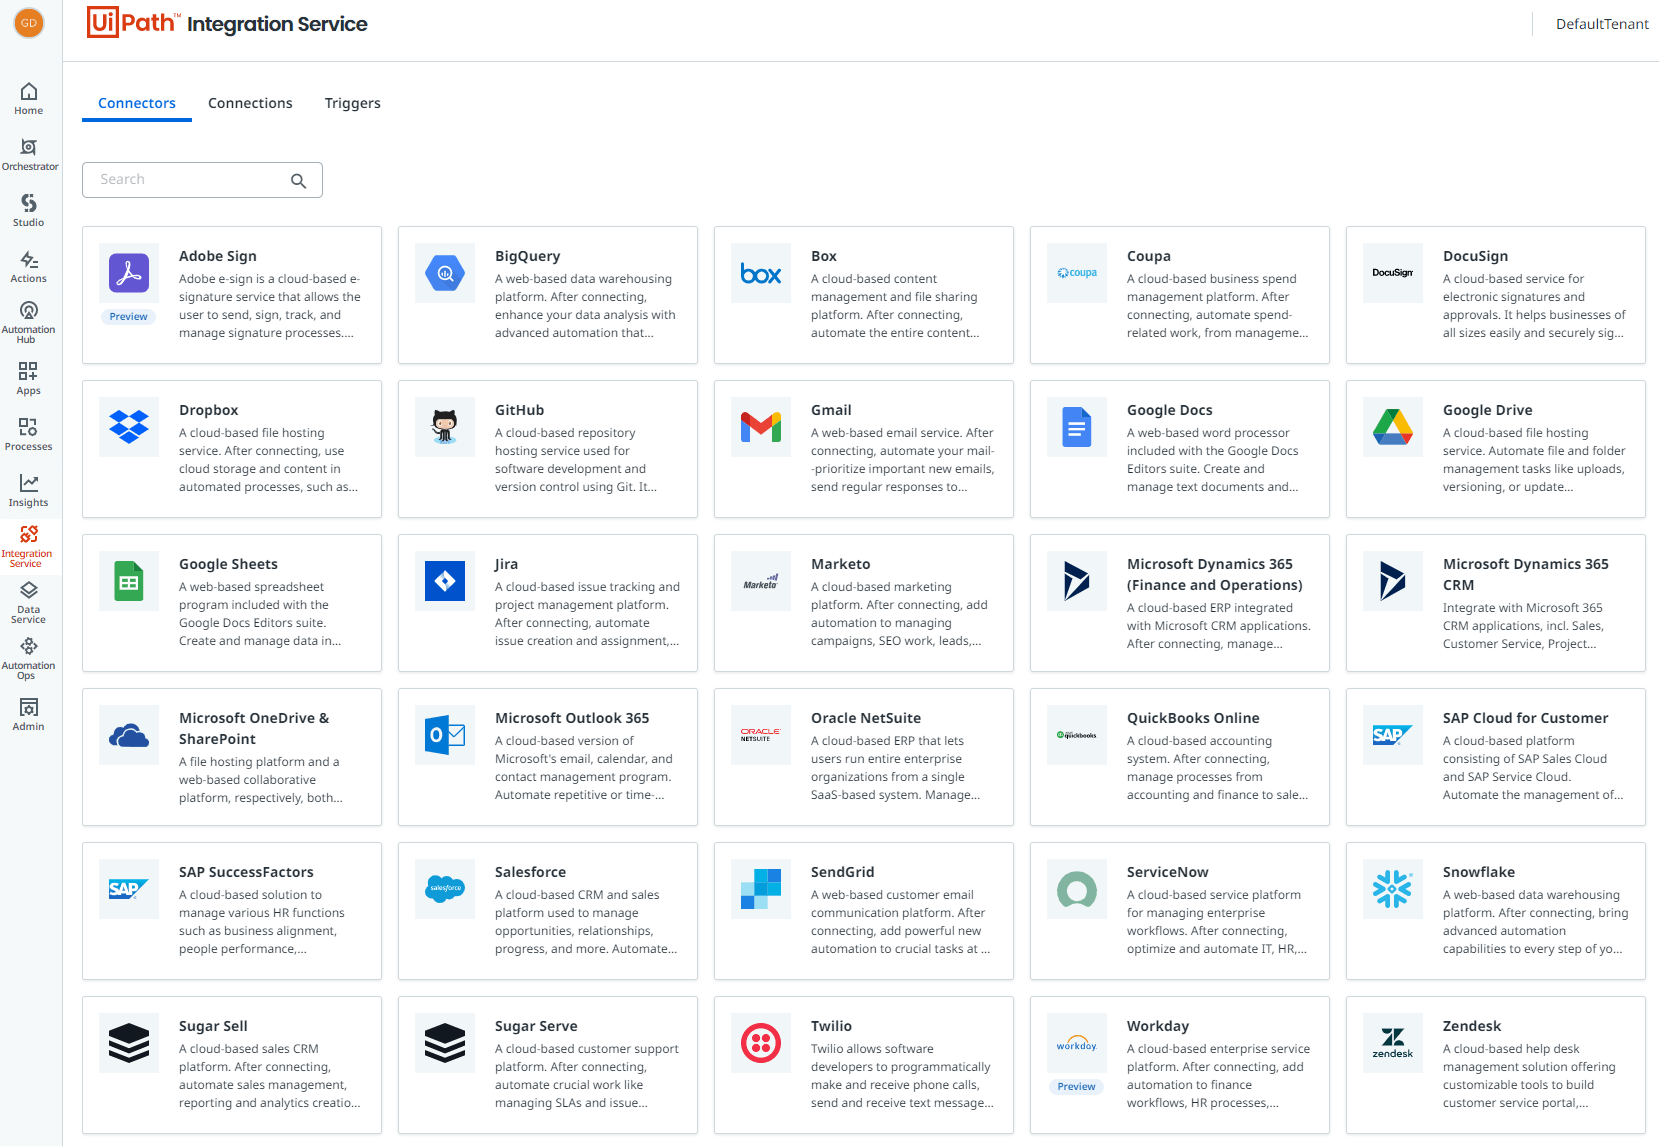Switch to the Connectors tab
1659x1146 pixels.
(137, 103)
